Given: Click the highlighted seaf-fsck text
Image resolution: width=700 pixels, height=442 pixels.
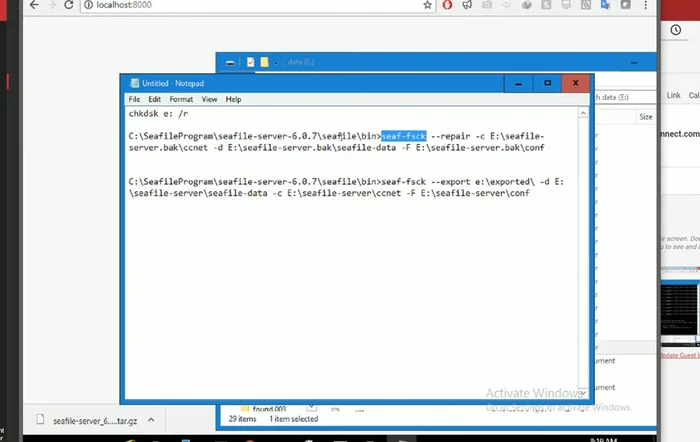Looking at the screenshot, I should [403, 134].
